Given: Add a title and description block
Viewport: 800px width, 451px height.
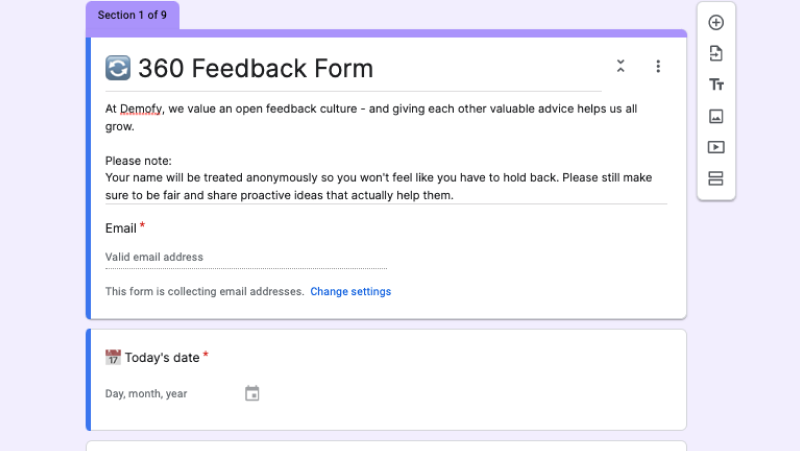Looking at the screenshot, I should [716, 85].
